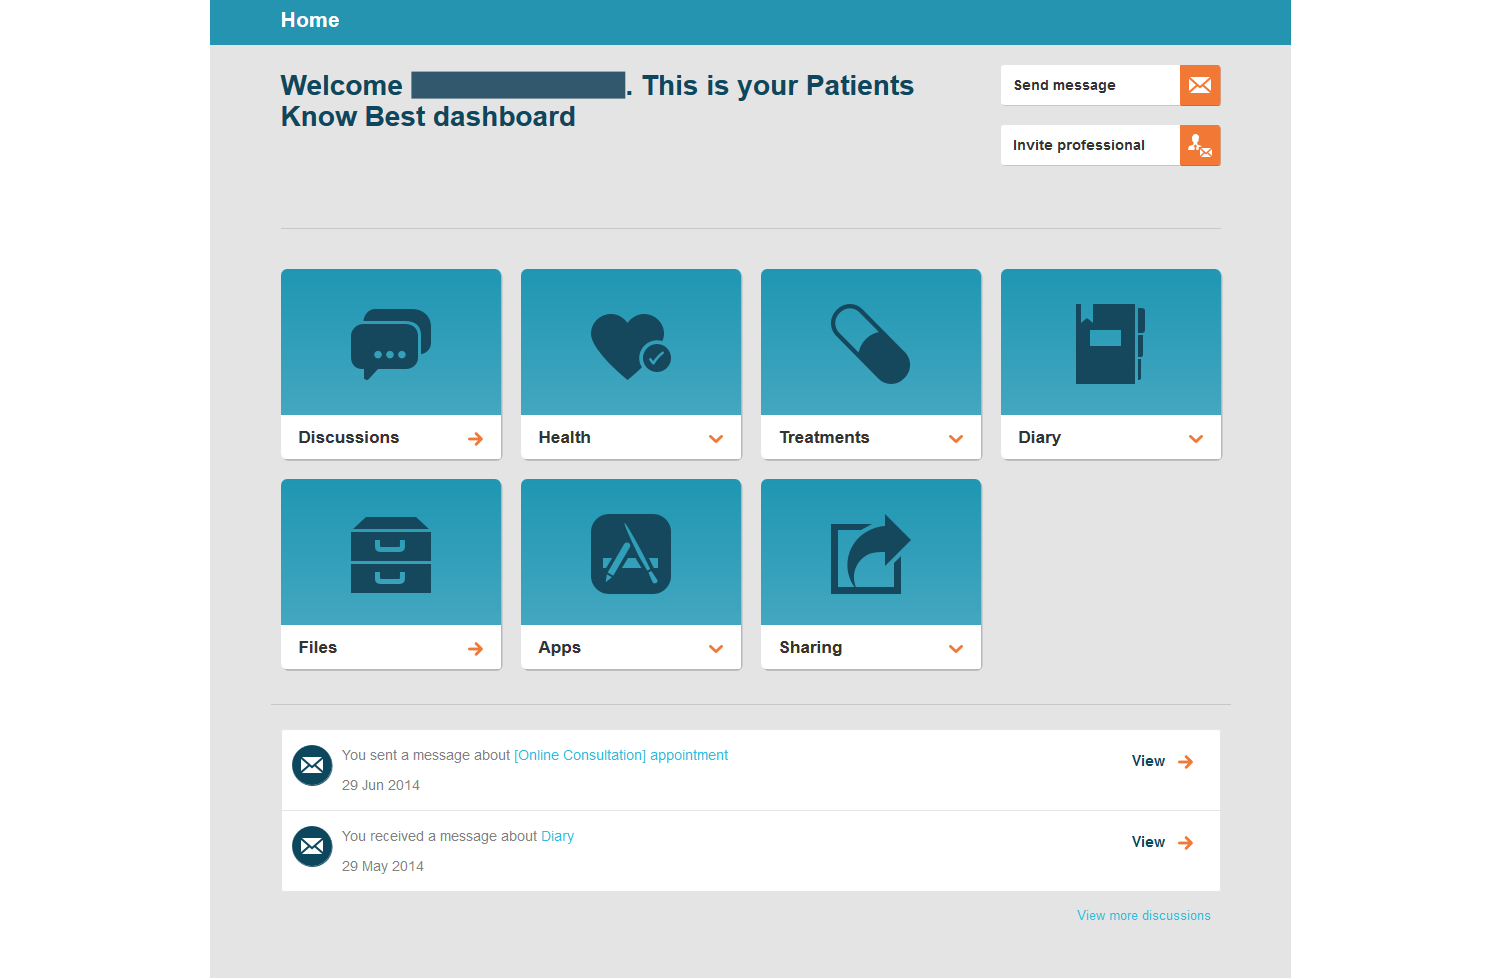
Task: Expand the Diary dropdown chevron
Action: (x=1196, y=438)
